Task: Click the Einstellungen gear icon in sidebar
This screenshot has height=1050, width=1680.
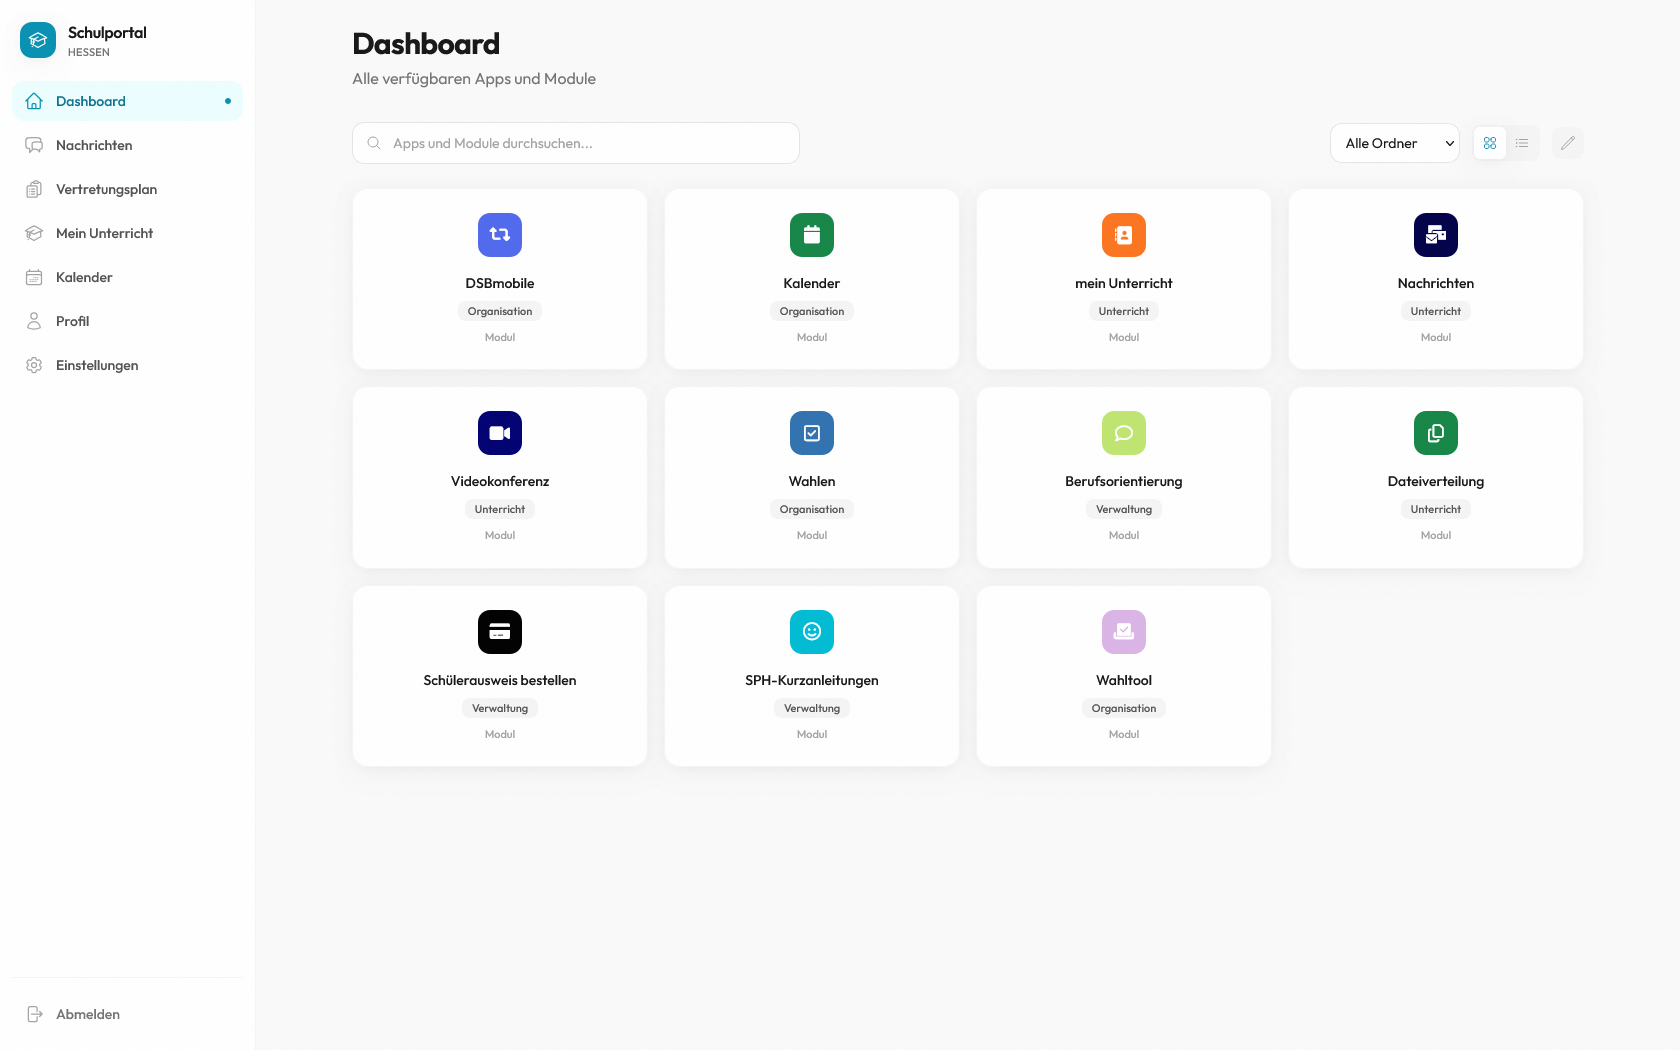Action: (x=34, y=365)
